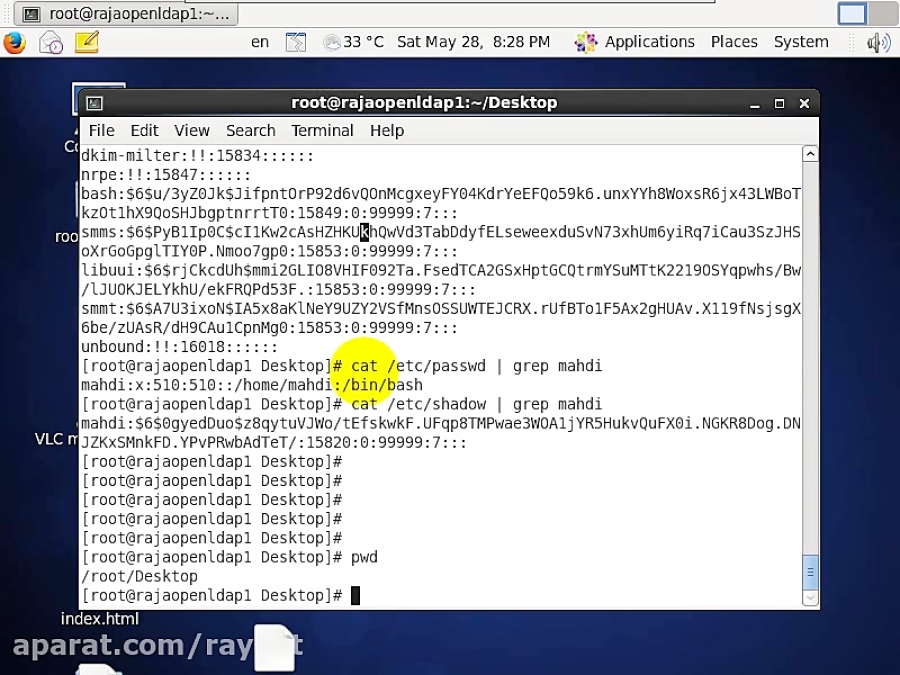
Task: Click the root@rajaopenldap1 taskbar button
Action: coord(118,13)
